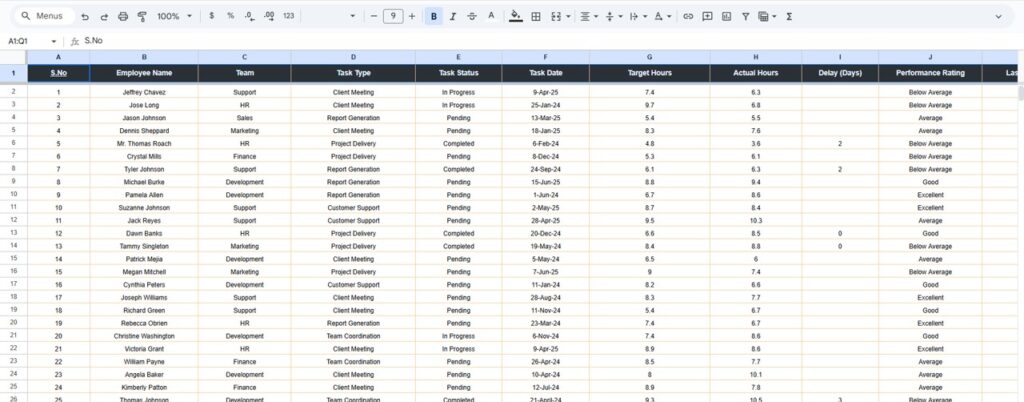Increase decimal places
This screenshot has height=402, width=1024.
tap(269, 16)
